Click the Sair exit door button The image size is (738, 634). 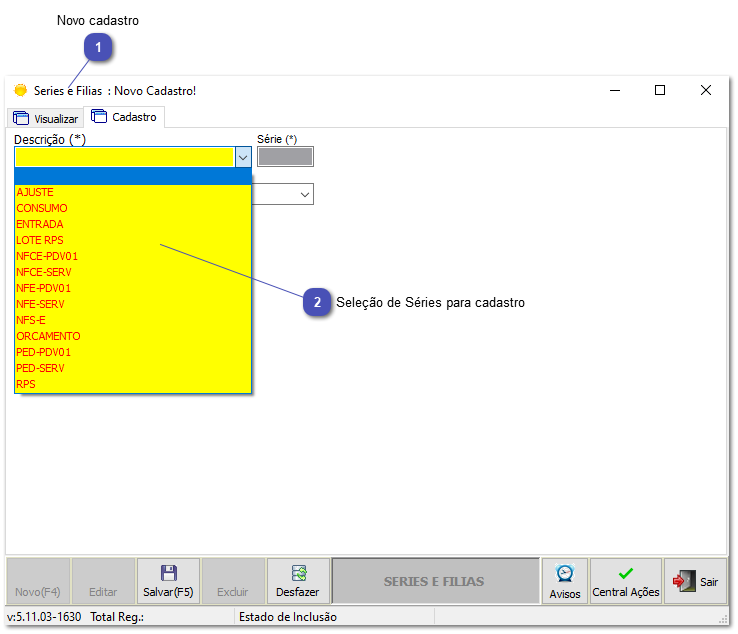tap(696, 581)
